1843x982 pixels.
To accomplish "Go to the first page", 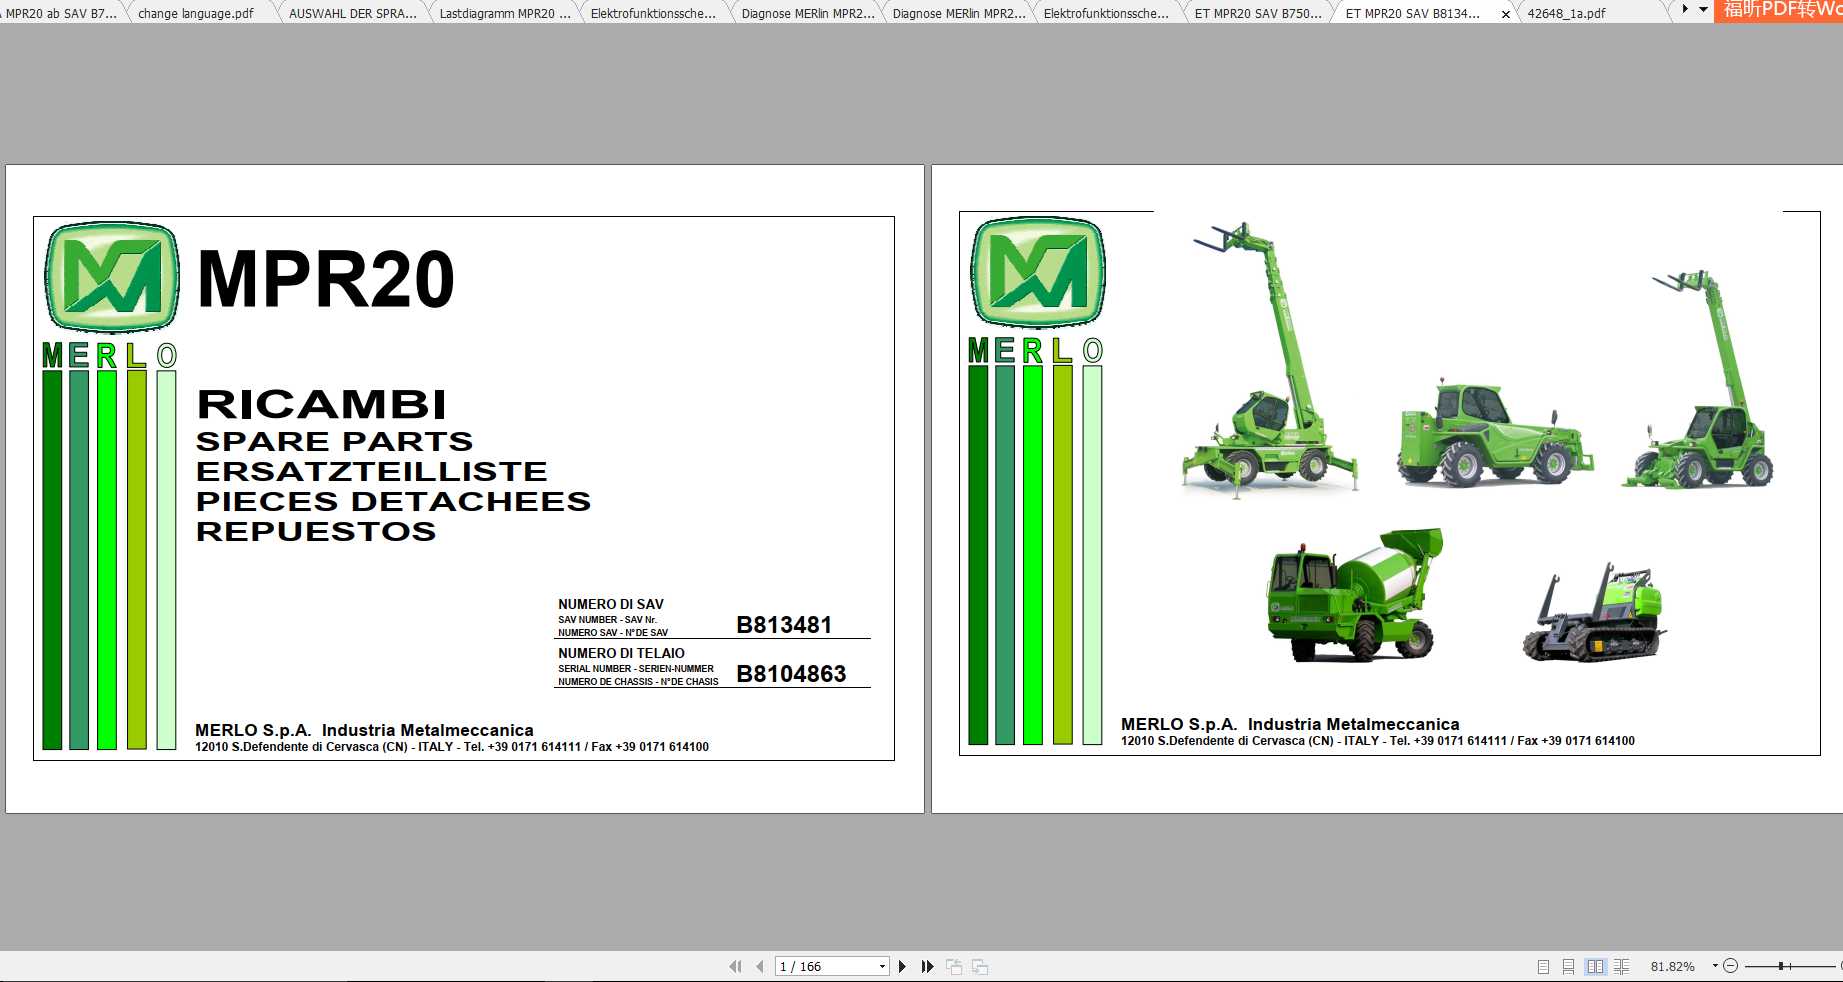I will pyautogui.click(x=736, y=966).
